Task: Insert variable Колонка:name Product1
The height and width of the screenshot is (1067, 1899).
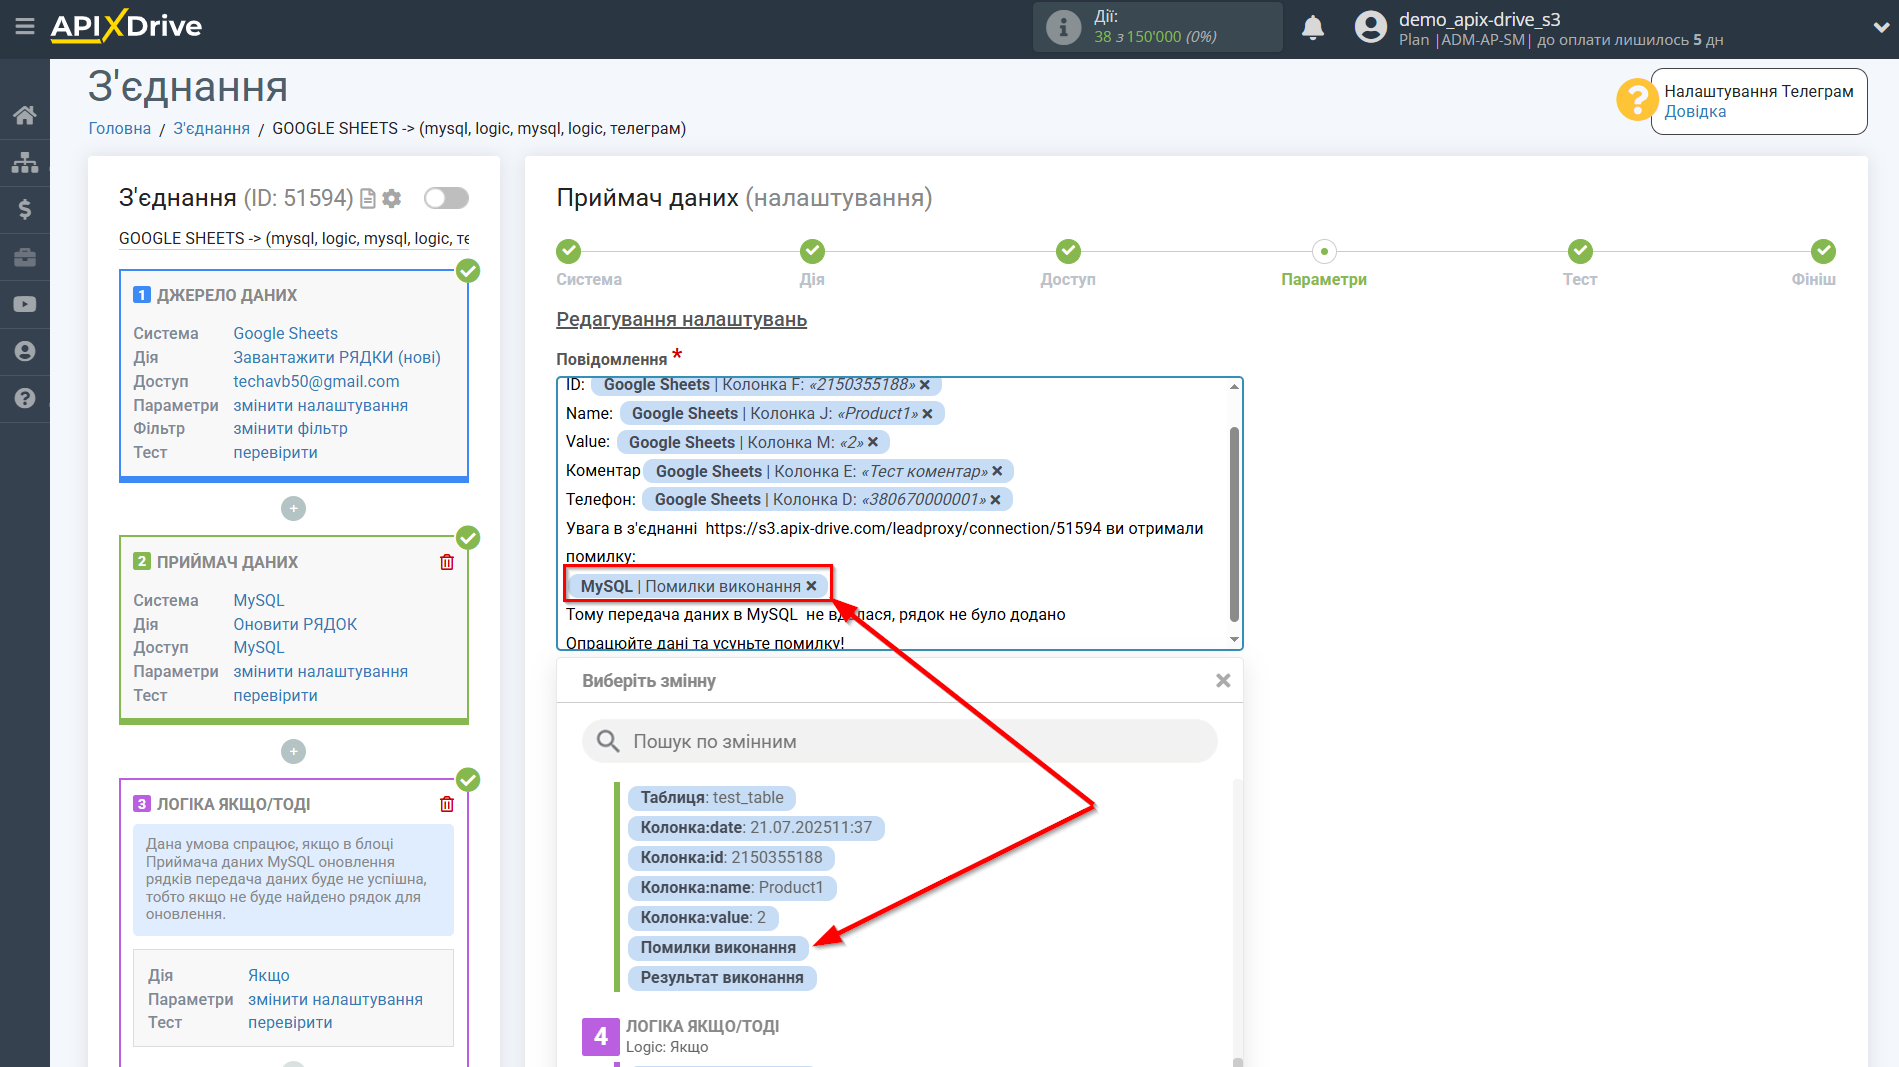Action: pyautogui.click(x=732, y=888)
